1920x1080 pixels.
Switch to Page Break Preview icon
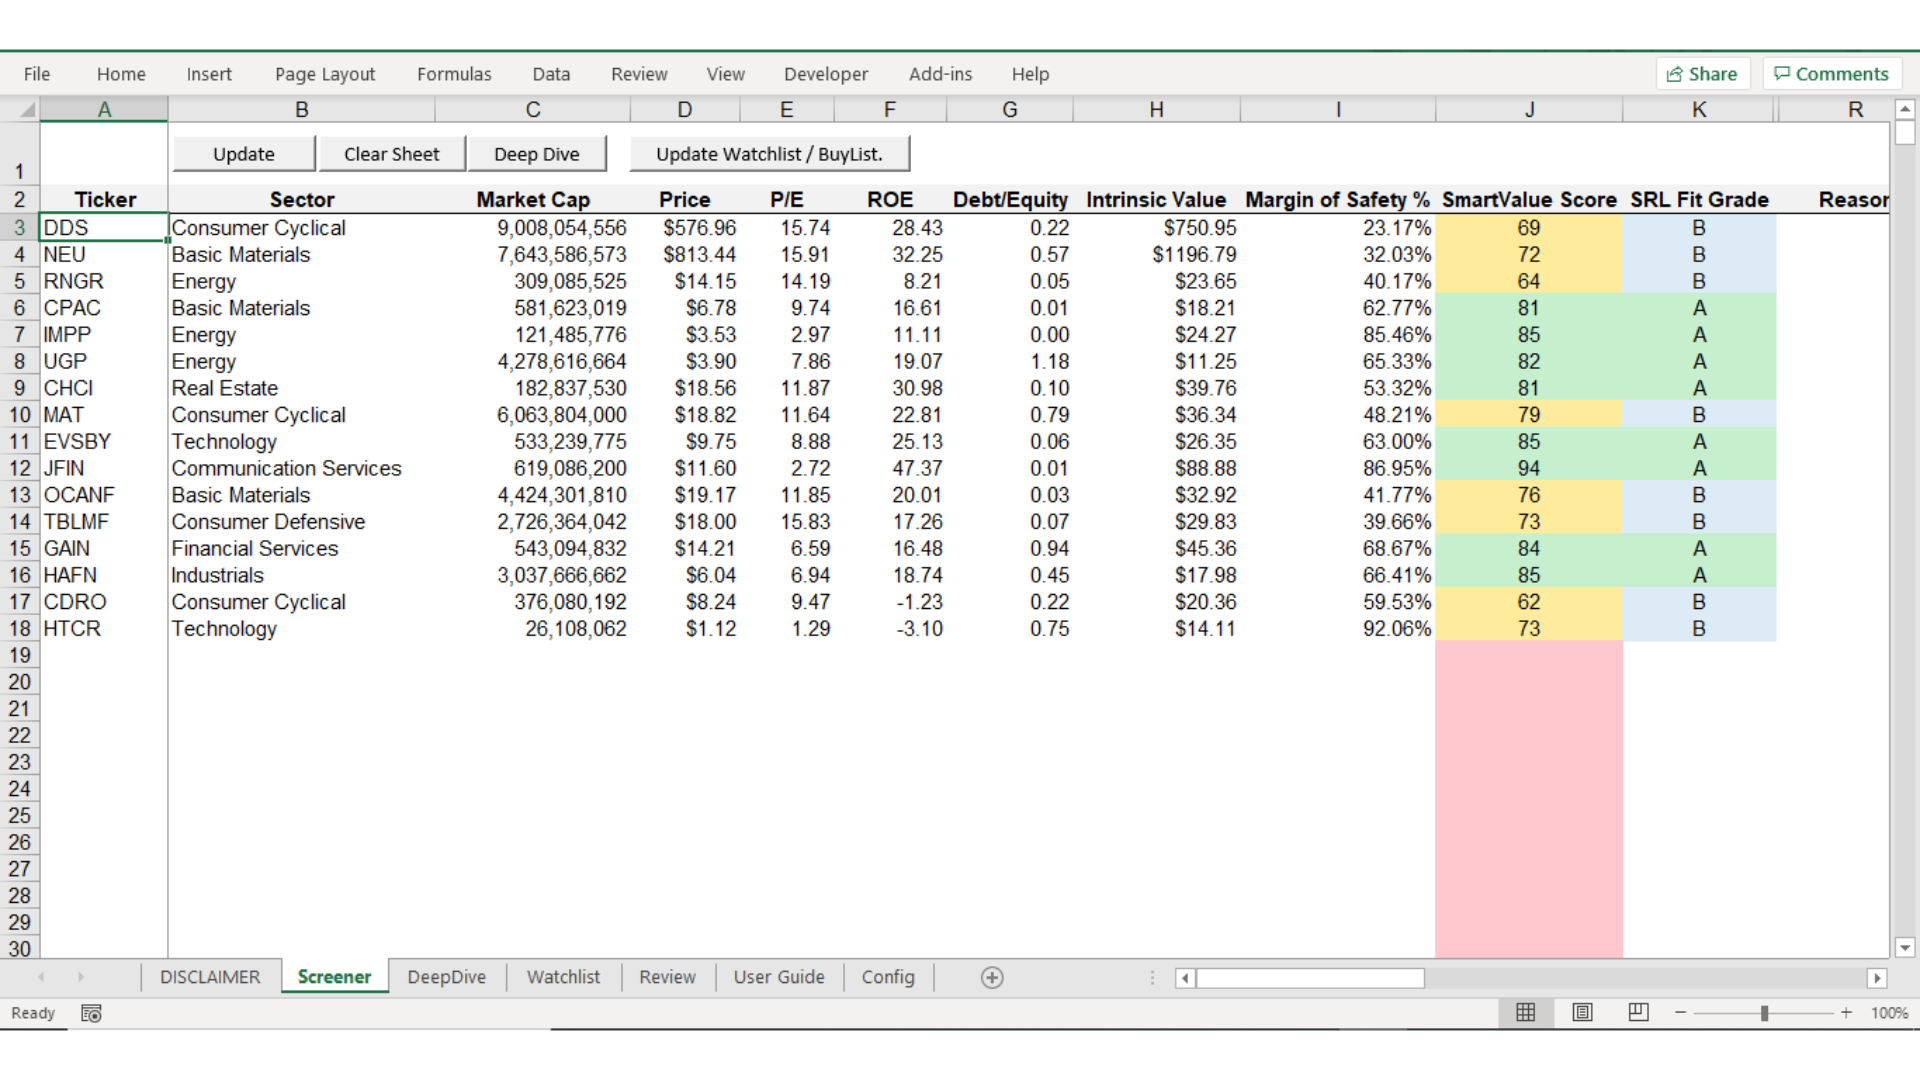click(1638, 1012)
